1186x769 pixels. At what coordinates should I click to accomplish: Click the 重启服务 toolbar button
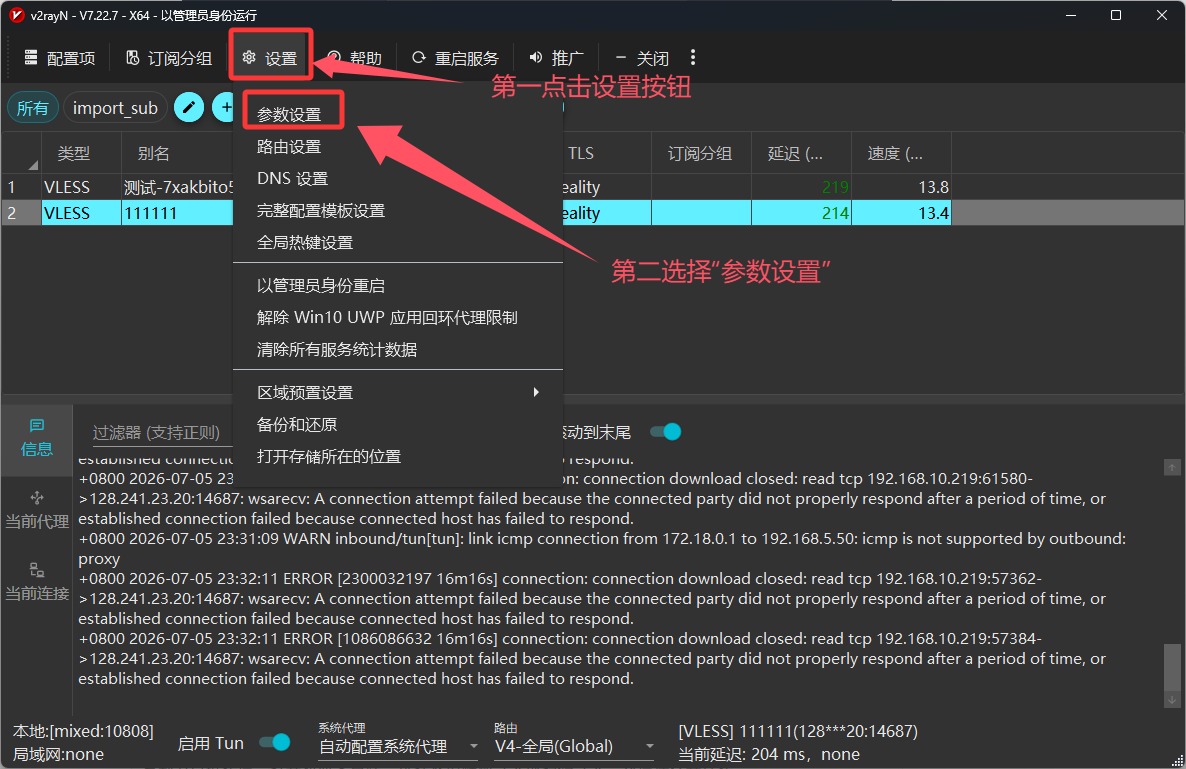click(x=455, y=58)
